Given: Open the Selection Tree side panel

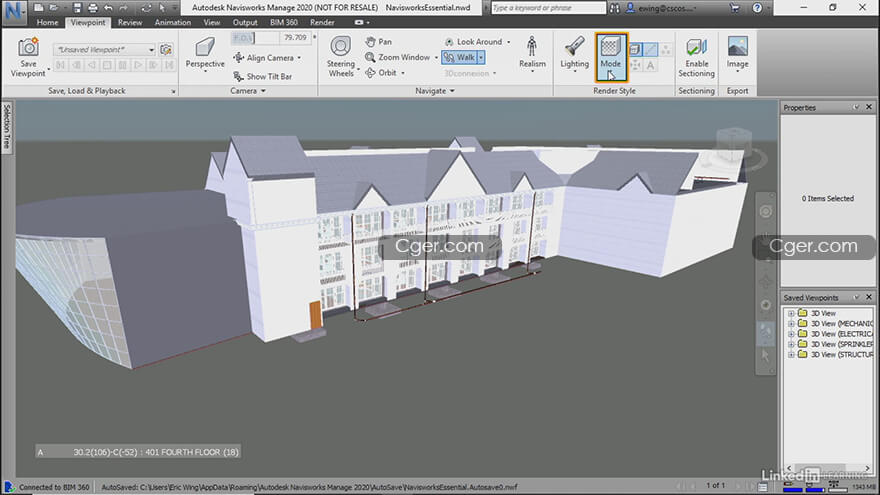Looking at the screenshot, I should (x=7, y=126).
